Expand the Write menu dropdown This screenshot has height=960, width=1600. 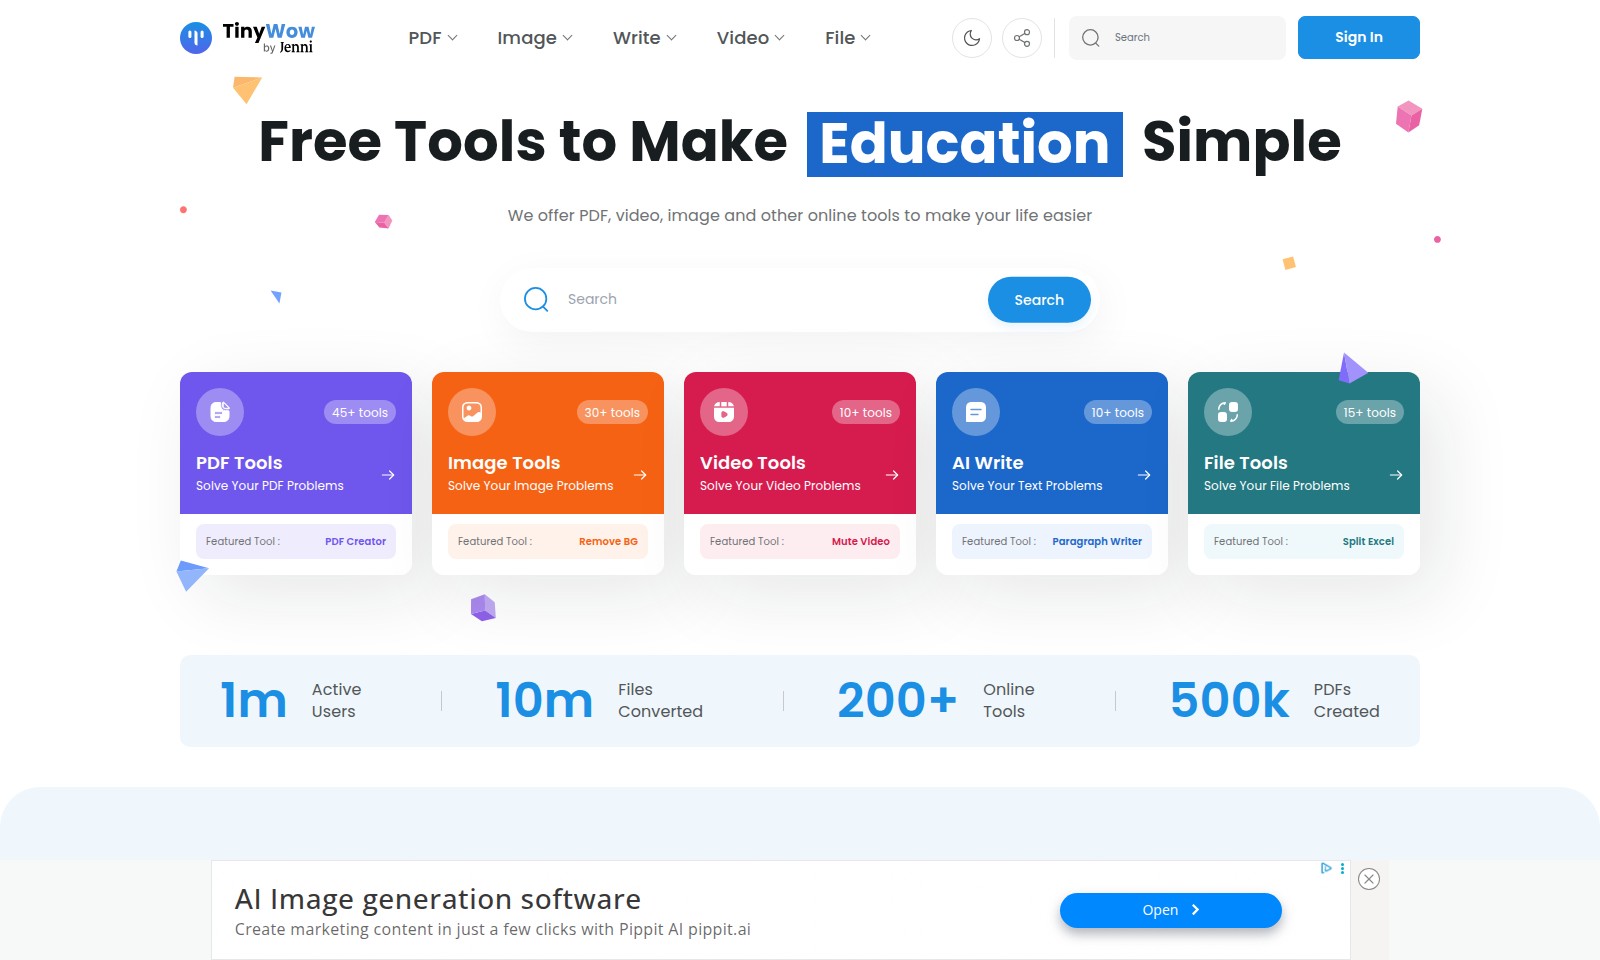tap(645, 38)
